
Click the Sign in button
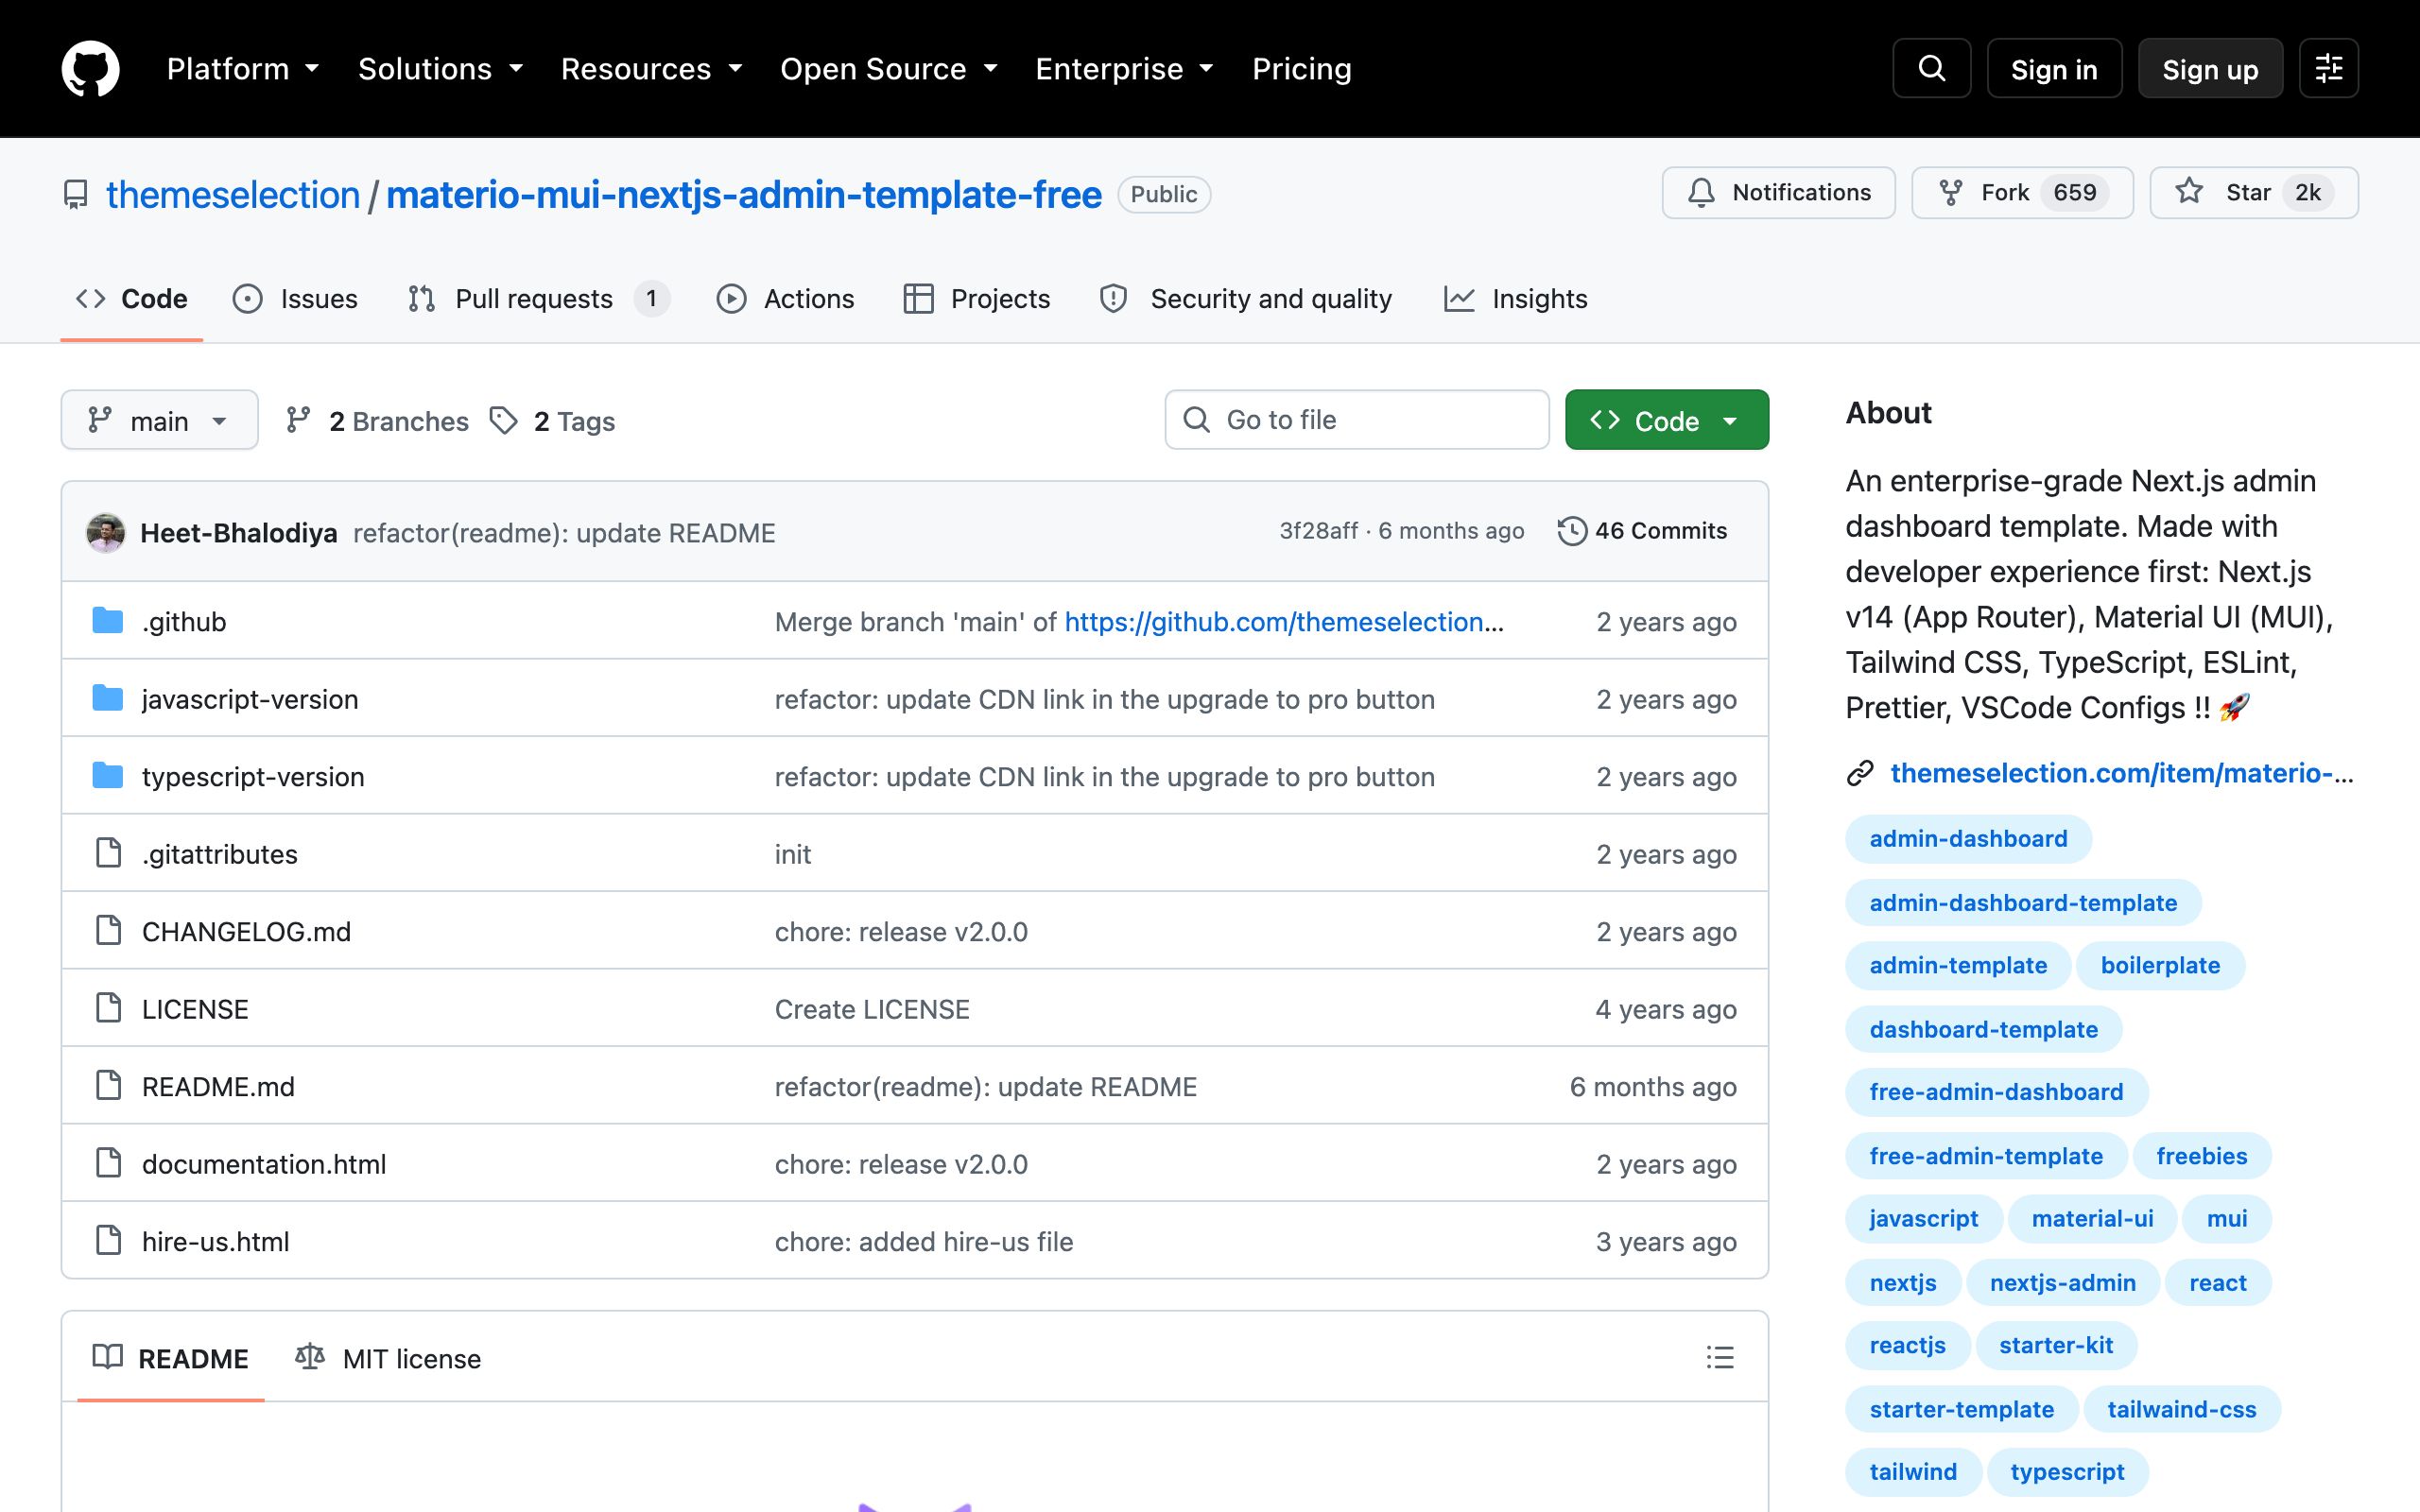pyautogui.click(x=2054, y=69)
